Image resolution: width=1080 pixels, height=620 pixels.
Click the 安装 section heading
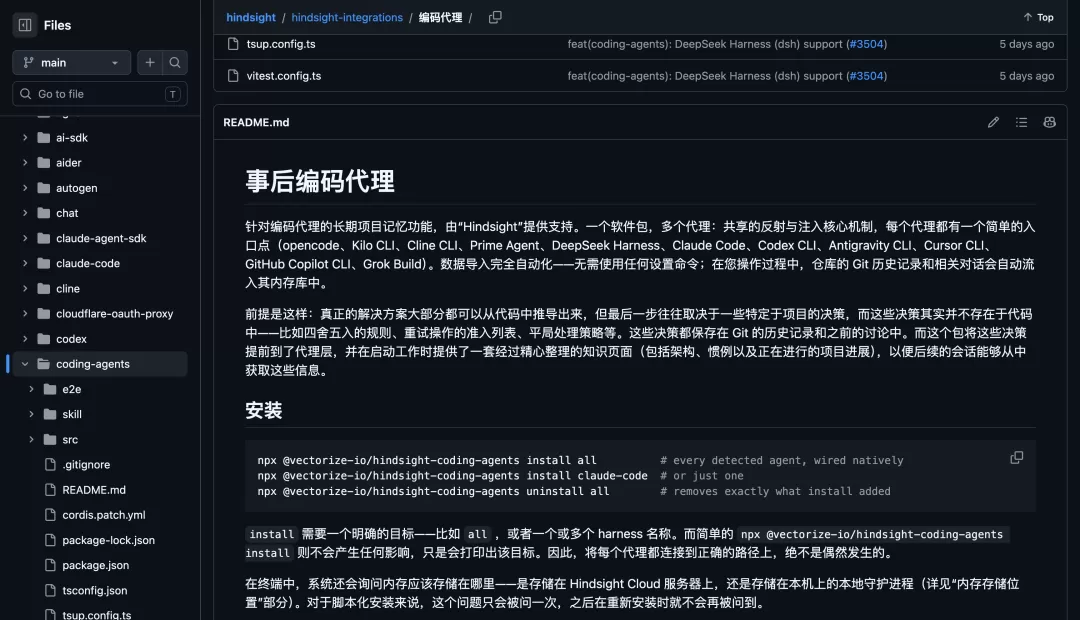point(264,411)
